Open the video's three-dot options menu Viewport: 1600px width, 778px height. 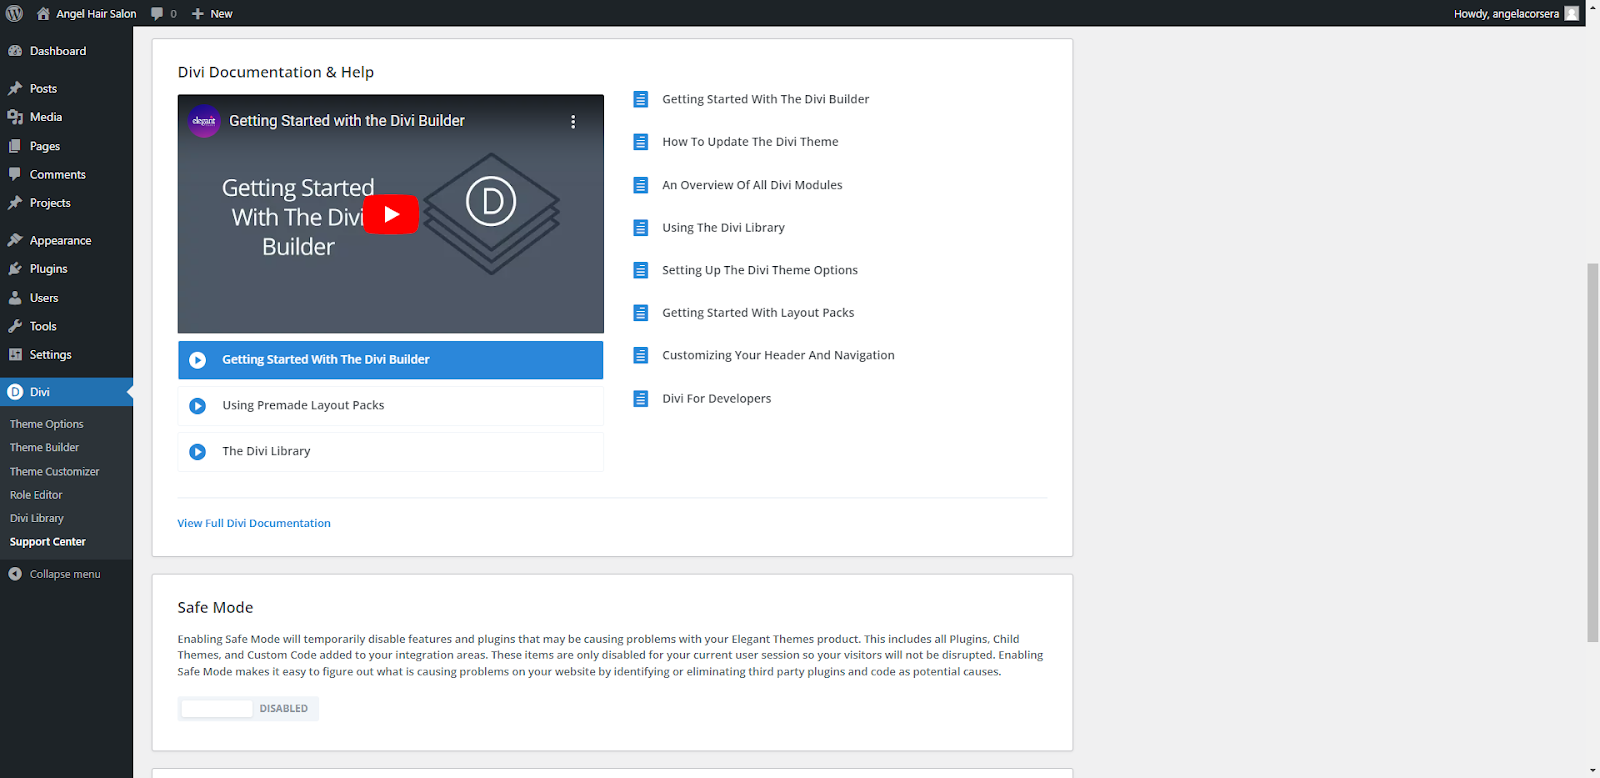(573, 121)
